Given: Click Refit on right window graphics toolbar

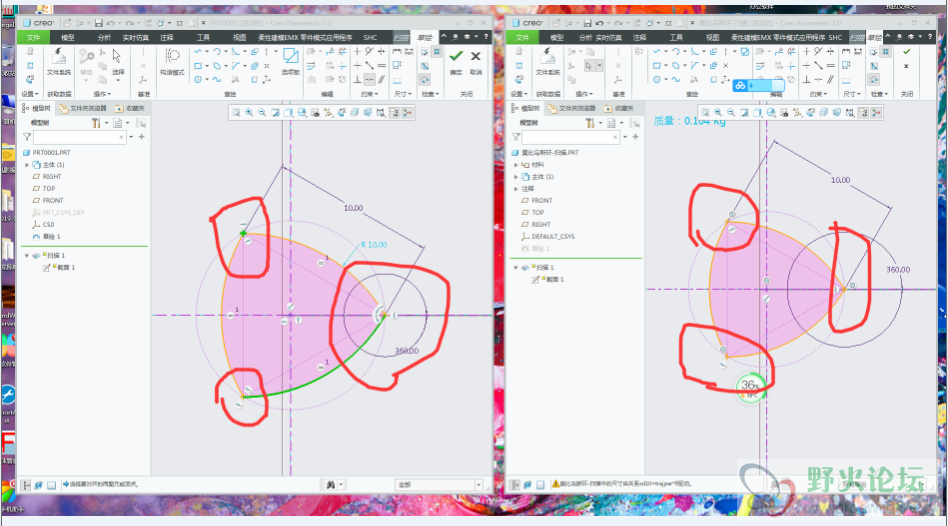Looking at the screenshot, I should [x=704, y=112].
